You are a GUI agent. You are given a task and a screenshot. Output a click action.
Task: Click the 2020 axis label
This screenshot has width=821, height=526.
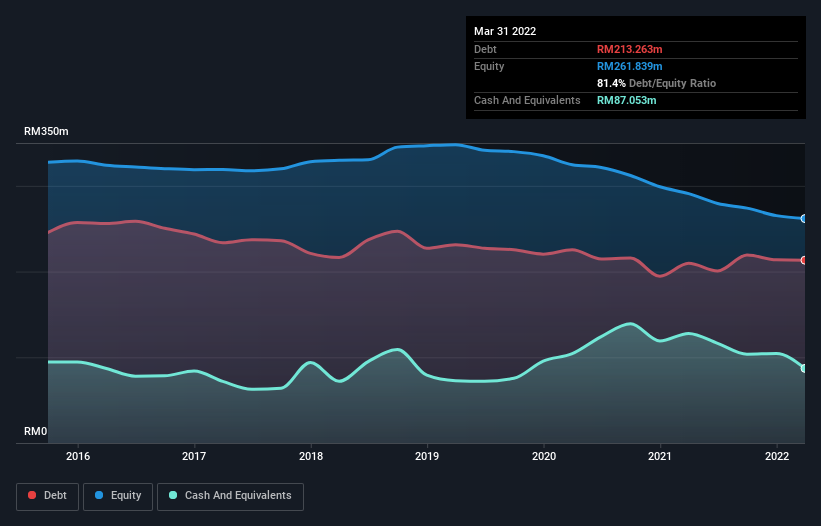[x=544, y=456]
